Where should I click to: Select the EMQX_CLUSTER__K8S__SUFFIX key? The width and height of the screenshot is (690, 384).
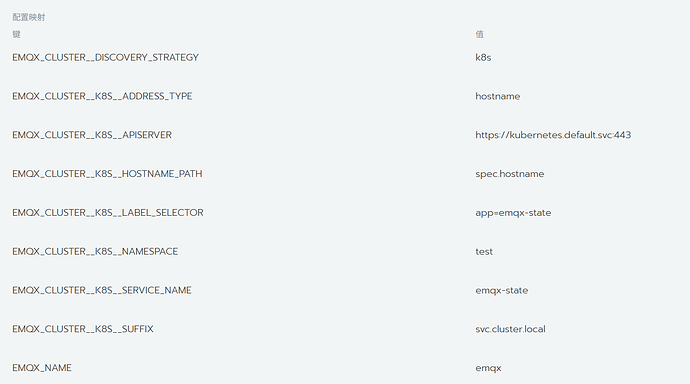(83, 329)
